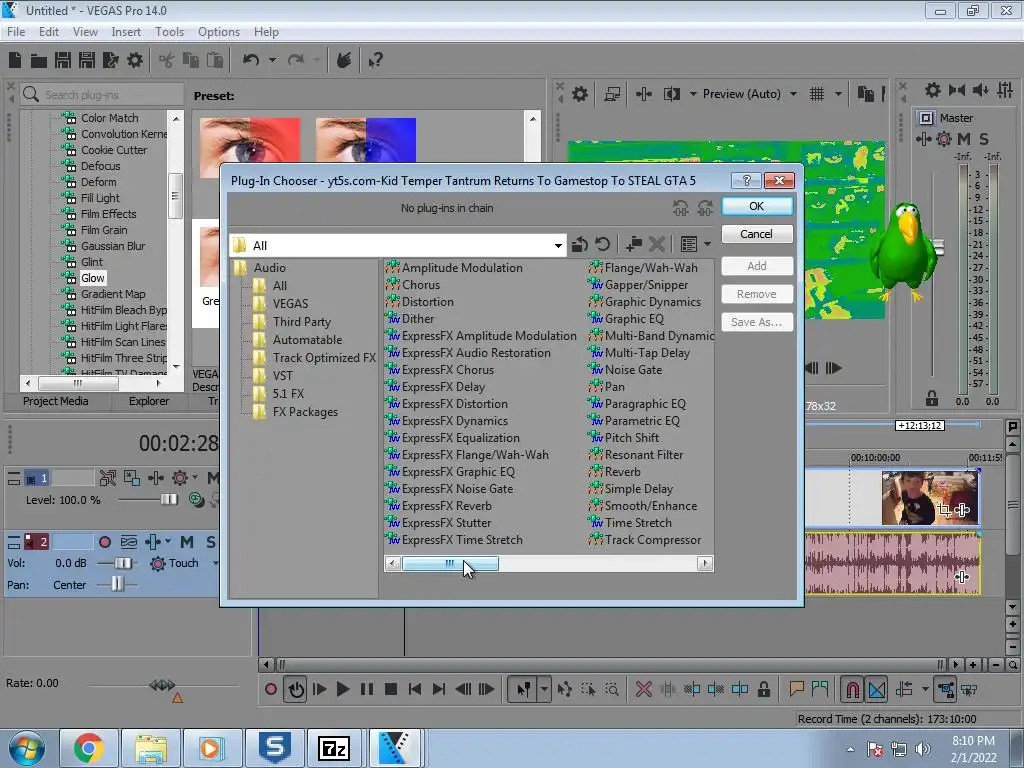Screen dimensions: 1024x768
Task: Open the Touch automation mode dropdown
Action: [215, 563]
